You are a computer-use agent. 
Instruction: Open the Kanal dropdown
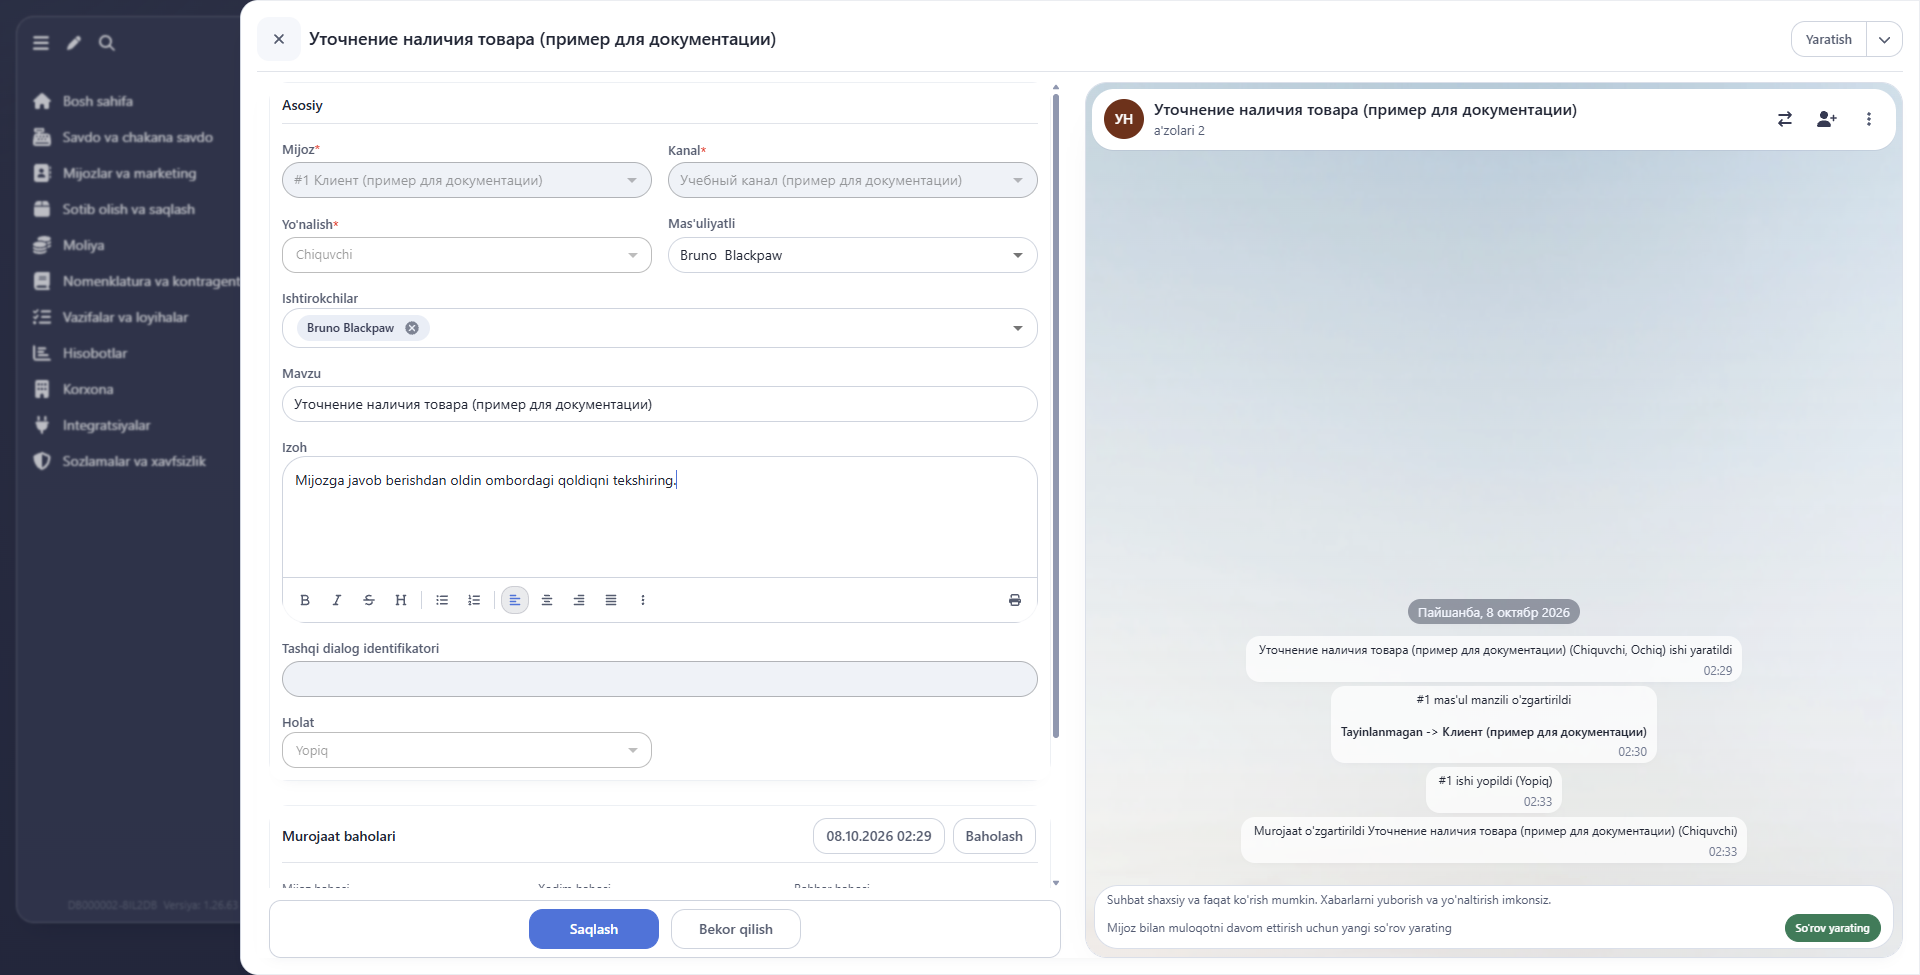853,180
